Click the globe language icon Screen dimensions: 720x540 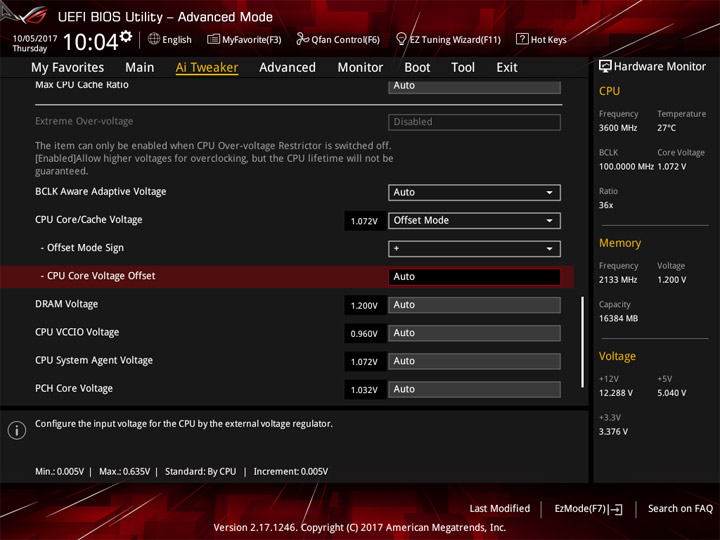[154, 39]
